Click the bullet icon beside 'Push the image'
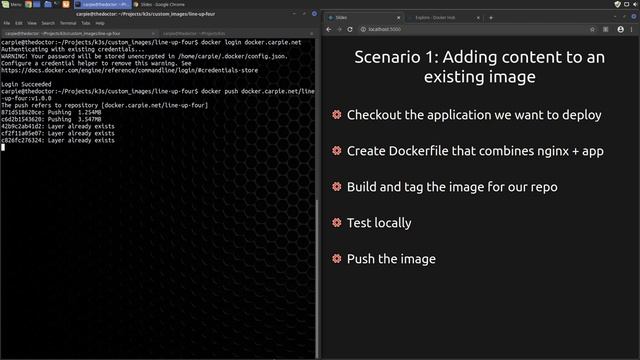 coord(337,258)
